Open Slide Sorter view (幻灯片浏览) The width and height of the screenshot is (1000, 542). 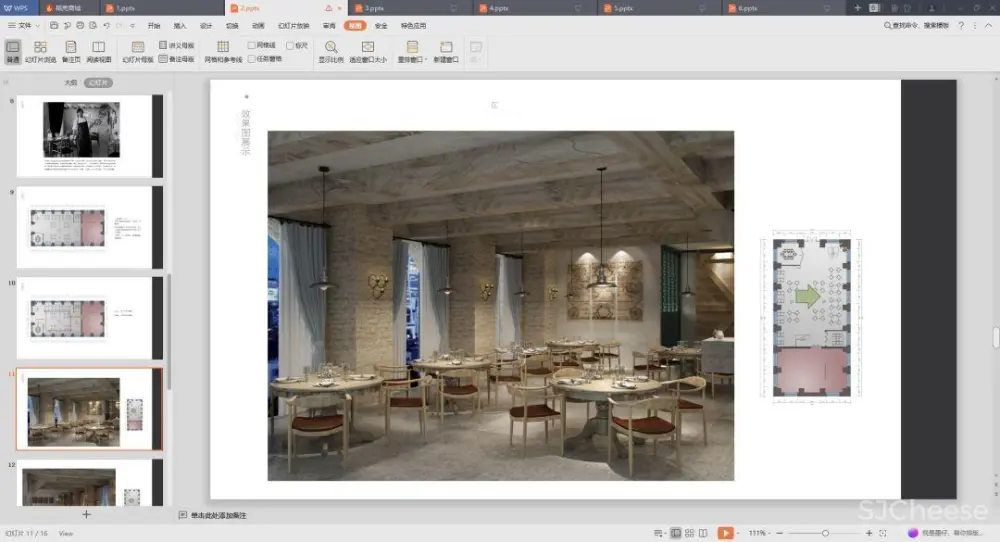click(40, 51)
